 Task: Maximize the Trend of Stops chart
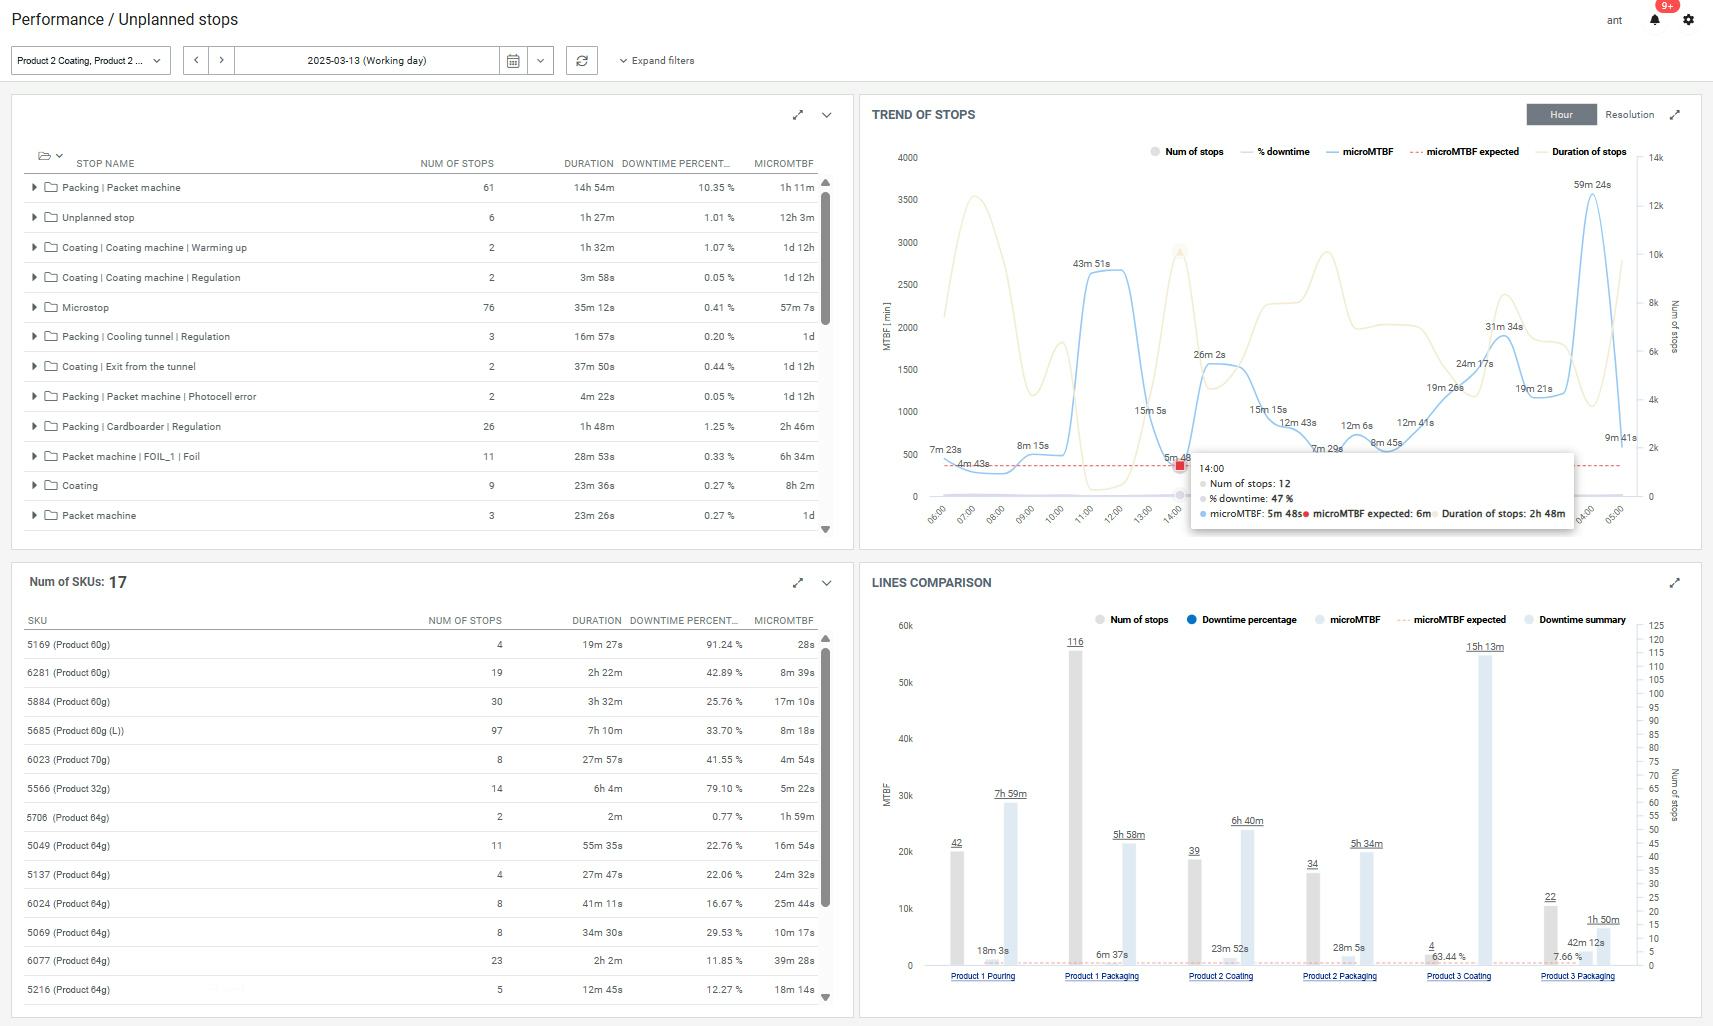coord(1675,115)
